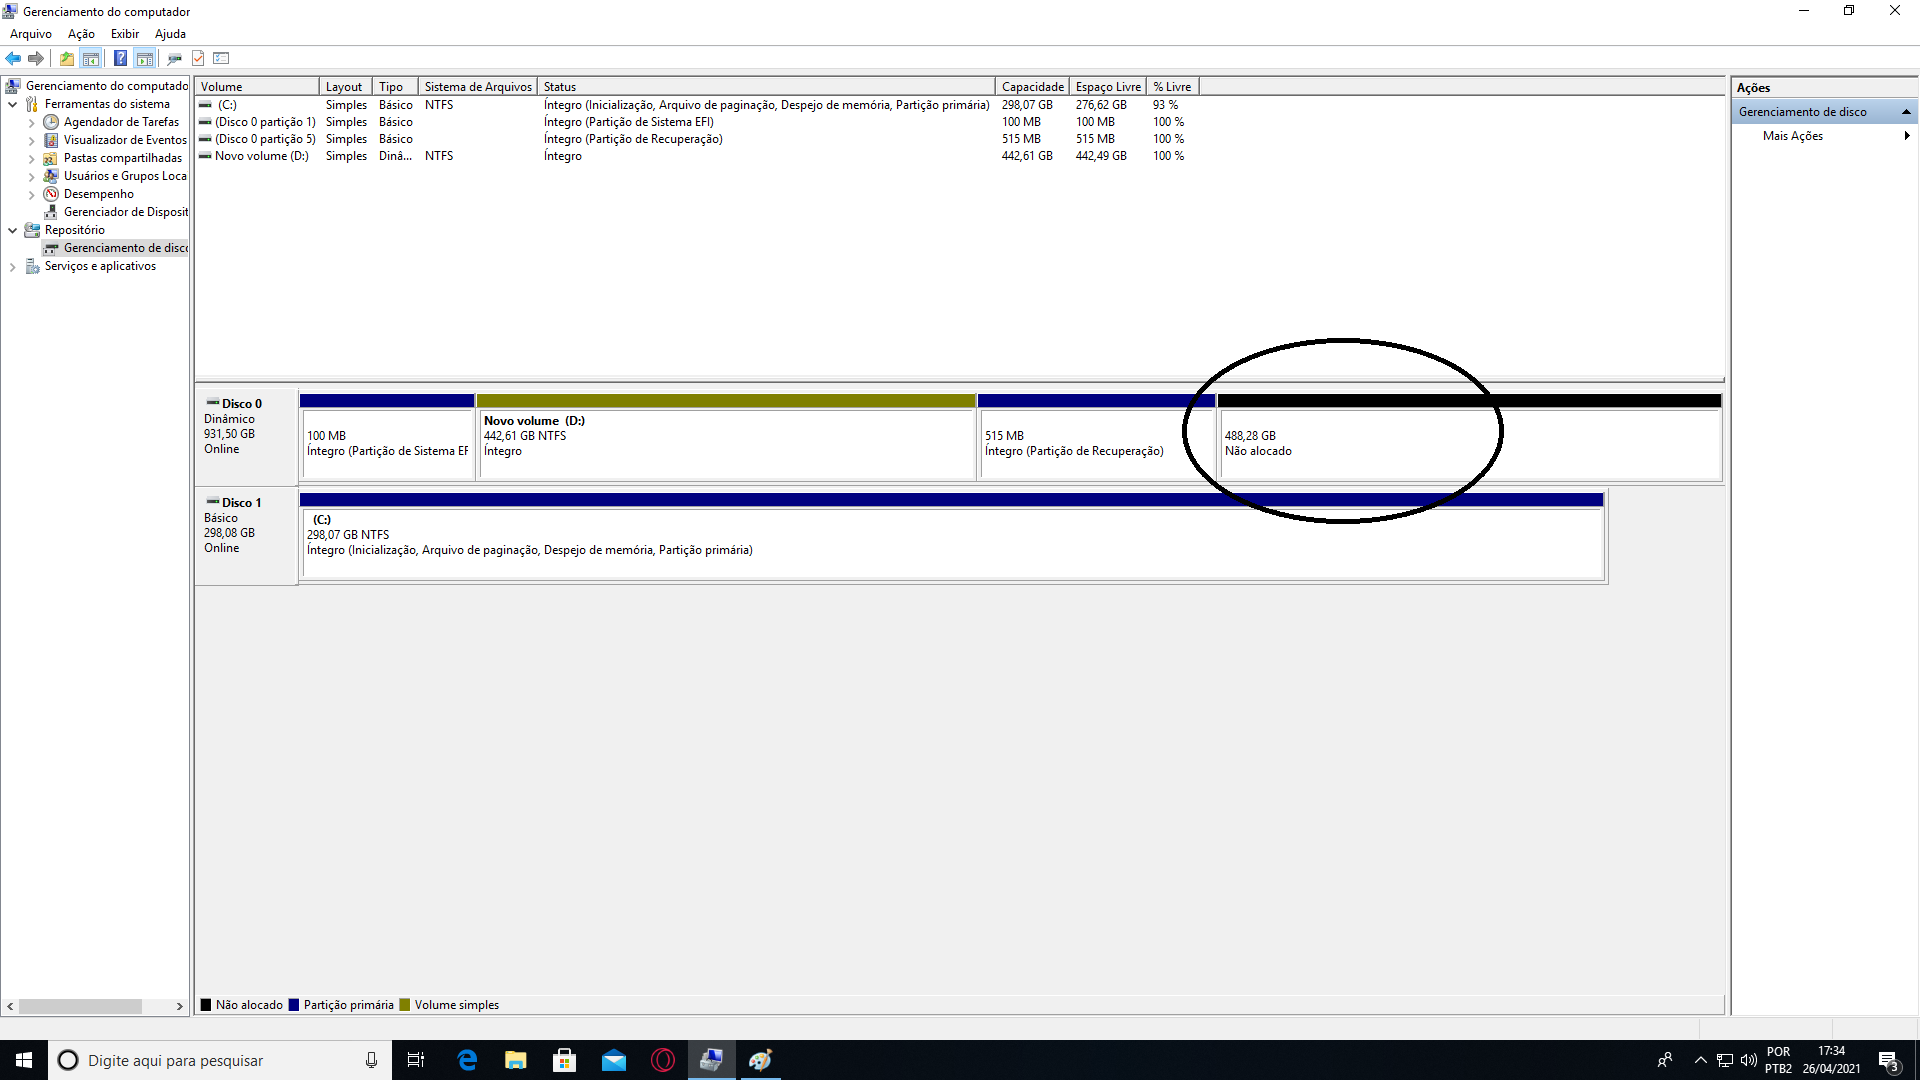This screenshot has height=1080, width=1920.
Task: Collapse the Ferramentas do sistema node
Action: click(x=12, y=104)
